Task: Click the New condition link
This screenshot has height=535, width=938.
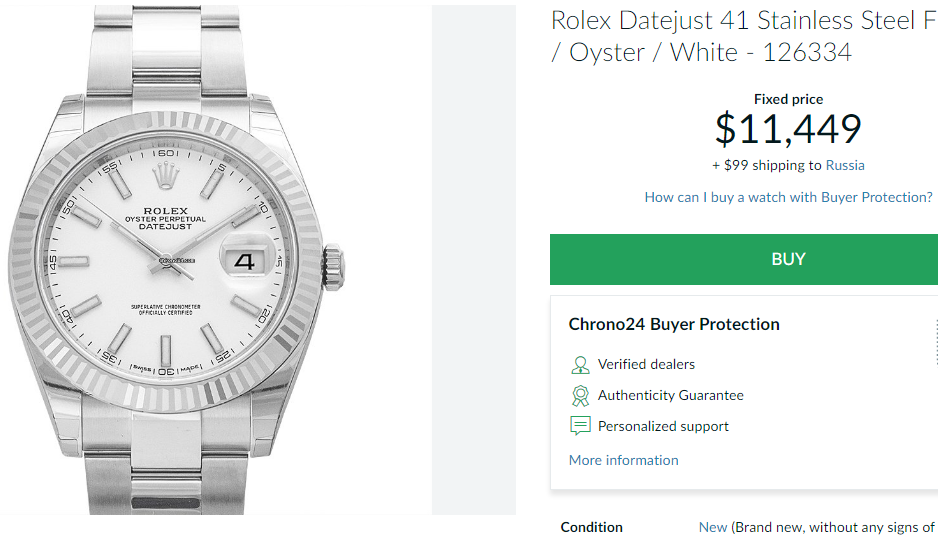Action: (x=713, y=527)
